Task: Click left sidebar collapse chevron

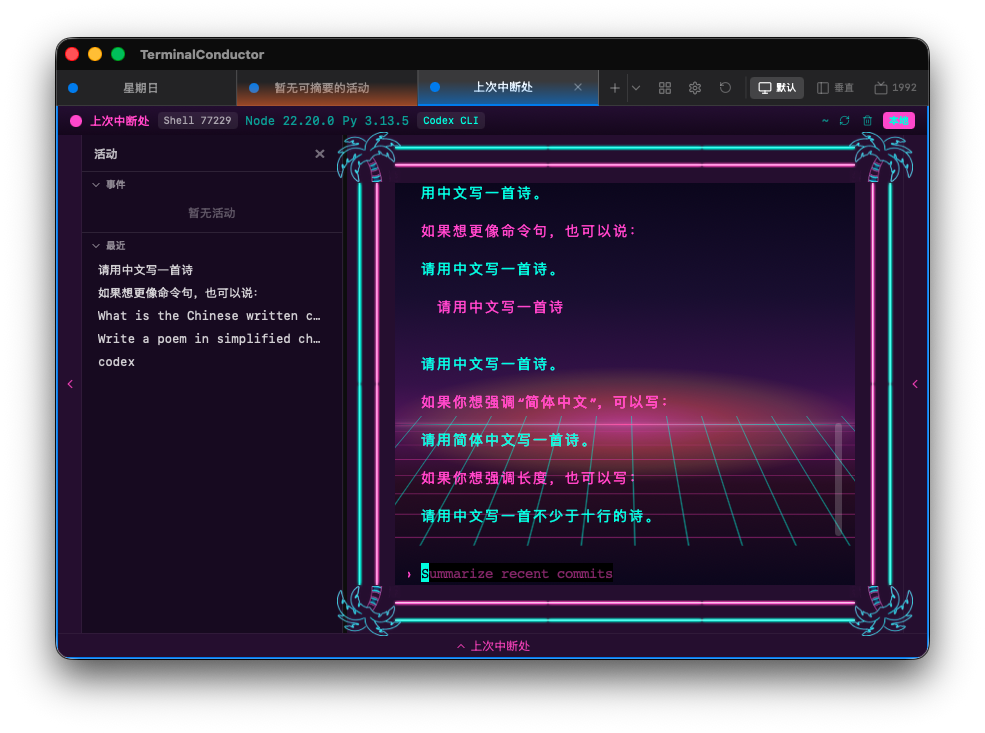Action: [x=70, y=384]
